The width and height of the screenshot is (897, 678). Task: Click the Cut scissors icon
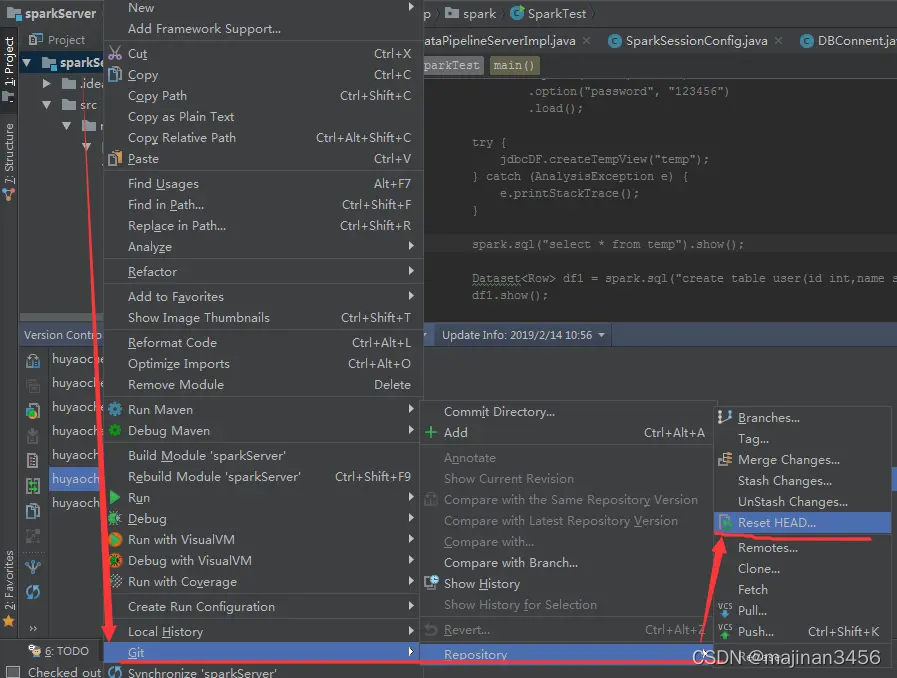coord(115,53)
